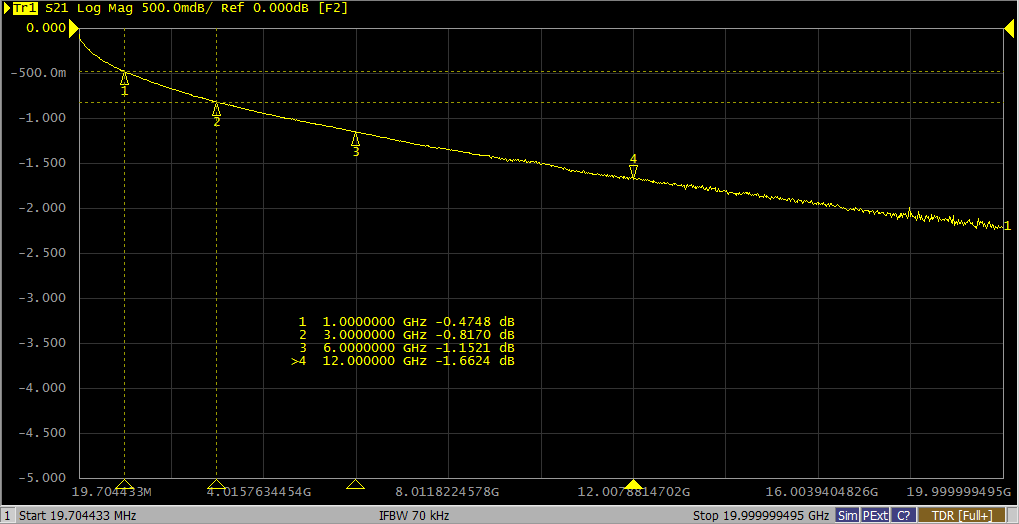Toggle the Sim status indicator
1019x524 pixels.
tap(847, 515)
